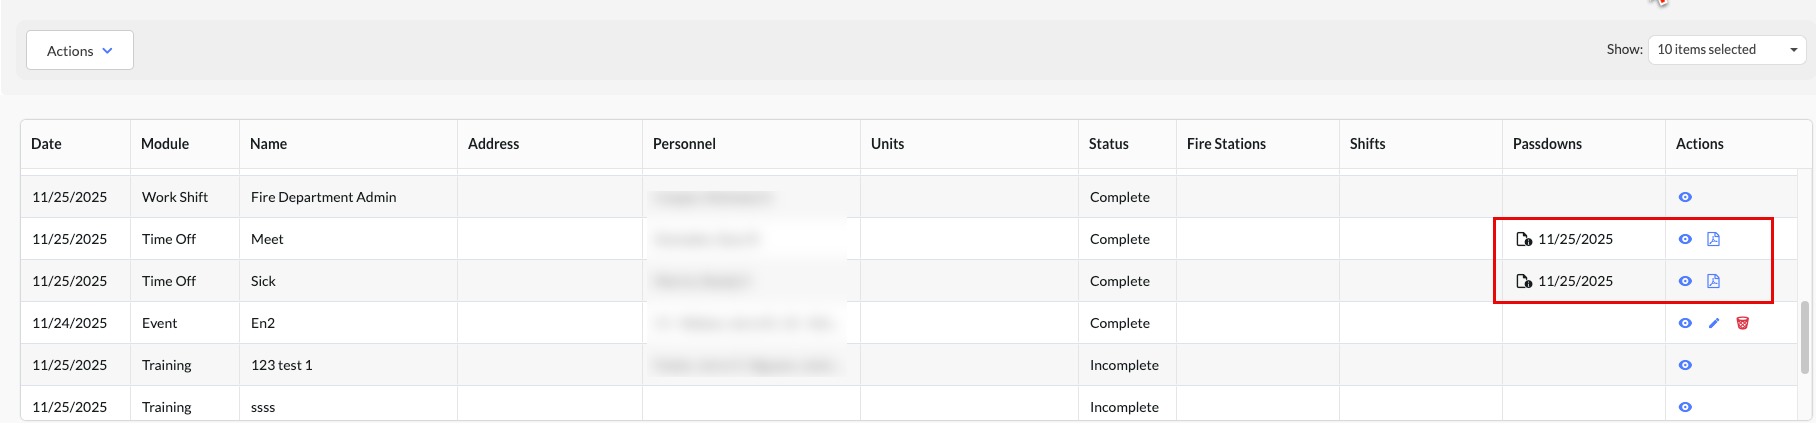This screenshot has height=423, width=1816.
Task: Edit the En2 event with the pencil icon
Action: coord(1714,323)
